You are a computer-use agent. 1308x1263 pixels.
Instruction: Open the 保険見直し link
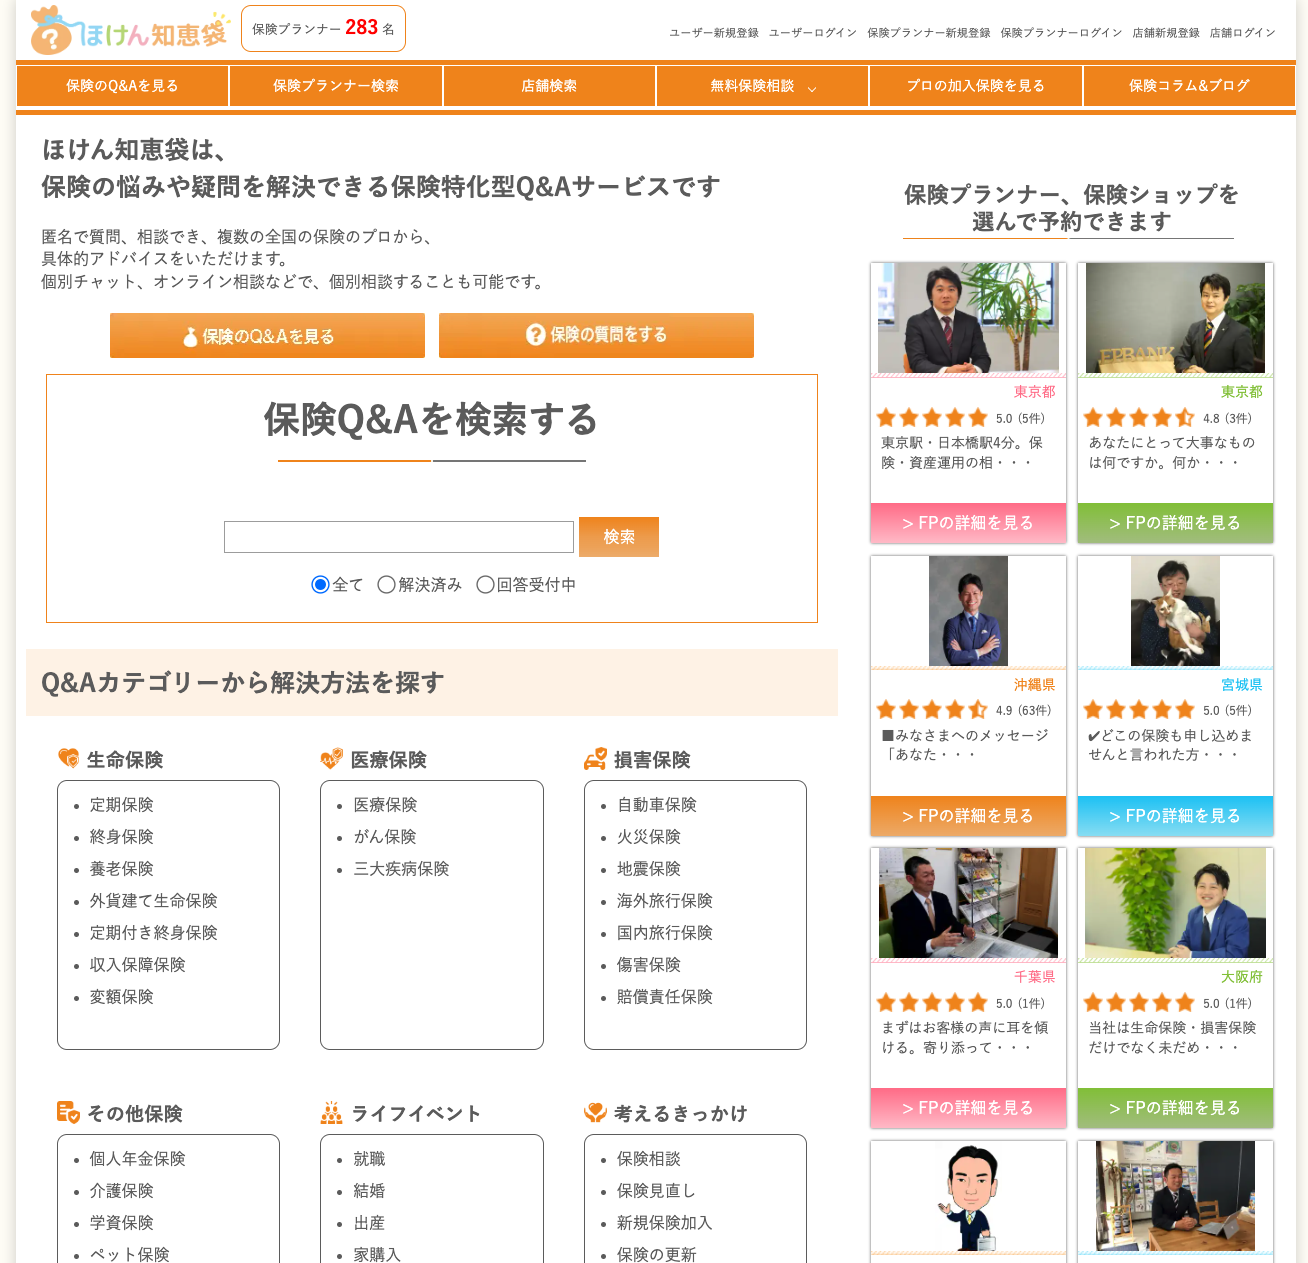click(656, 1191)
